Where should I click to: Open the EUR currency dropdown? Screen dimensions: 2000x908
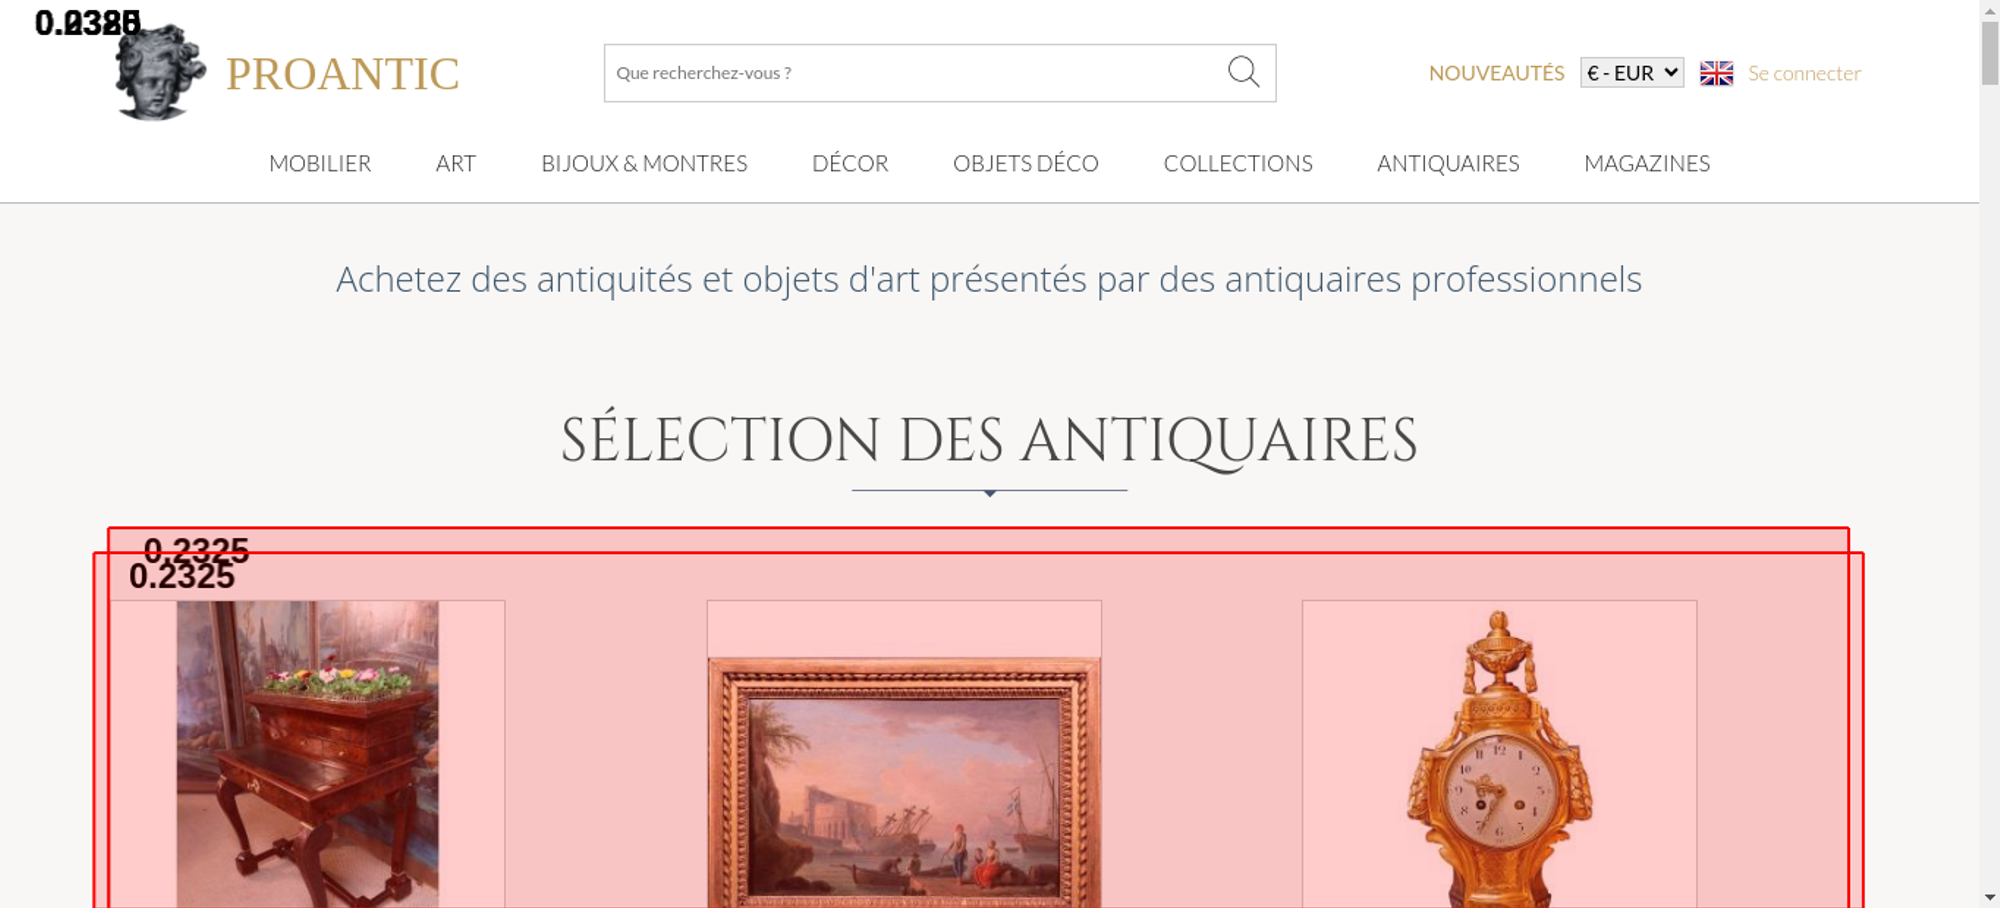[1631, 73]
